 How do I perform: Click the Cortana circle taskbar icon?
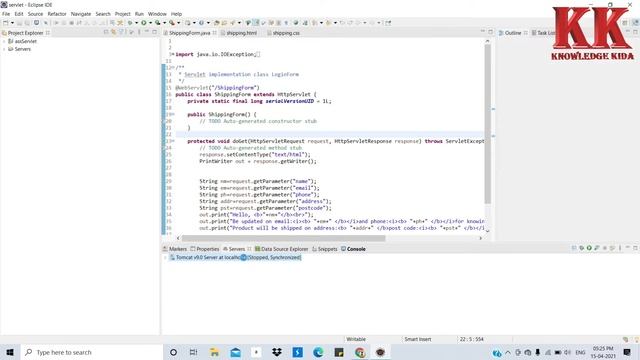click(173, 352)
